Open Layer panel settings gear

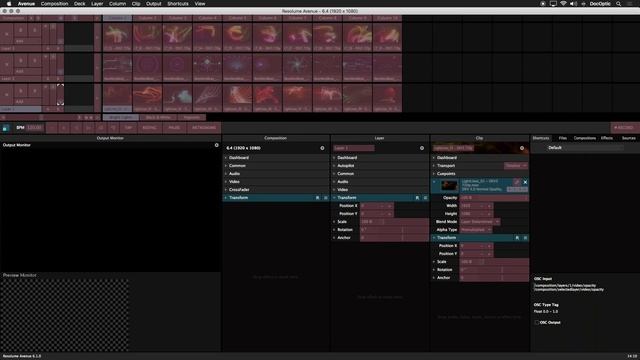[x=422, y=148]
